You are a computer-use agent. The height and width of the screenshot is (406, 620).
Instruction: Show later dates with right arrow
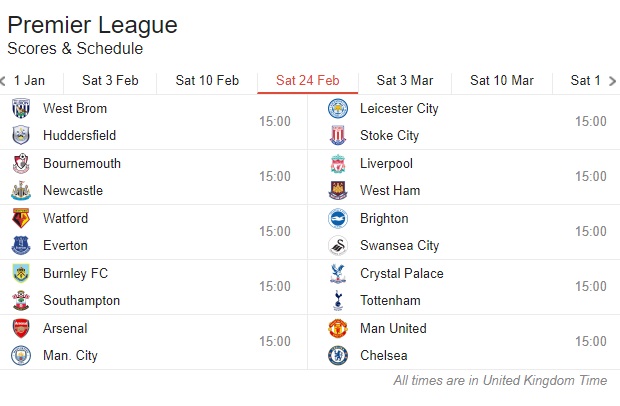(612, 81)
